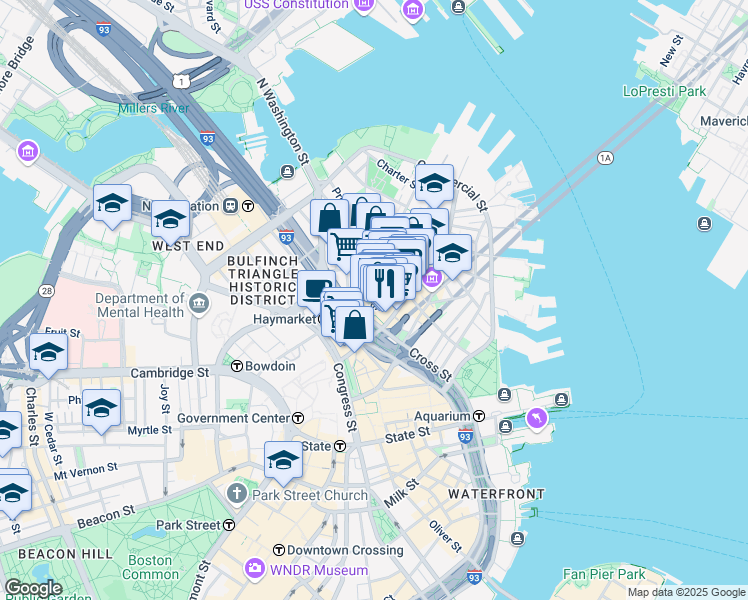The image size is (748, 600).
Task: Click the US Route 1 shield
Action: point(181,81)
